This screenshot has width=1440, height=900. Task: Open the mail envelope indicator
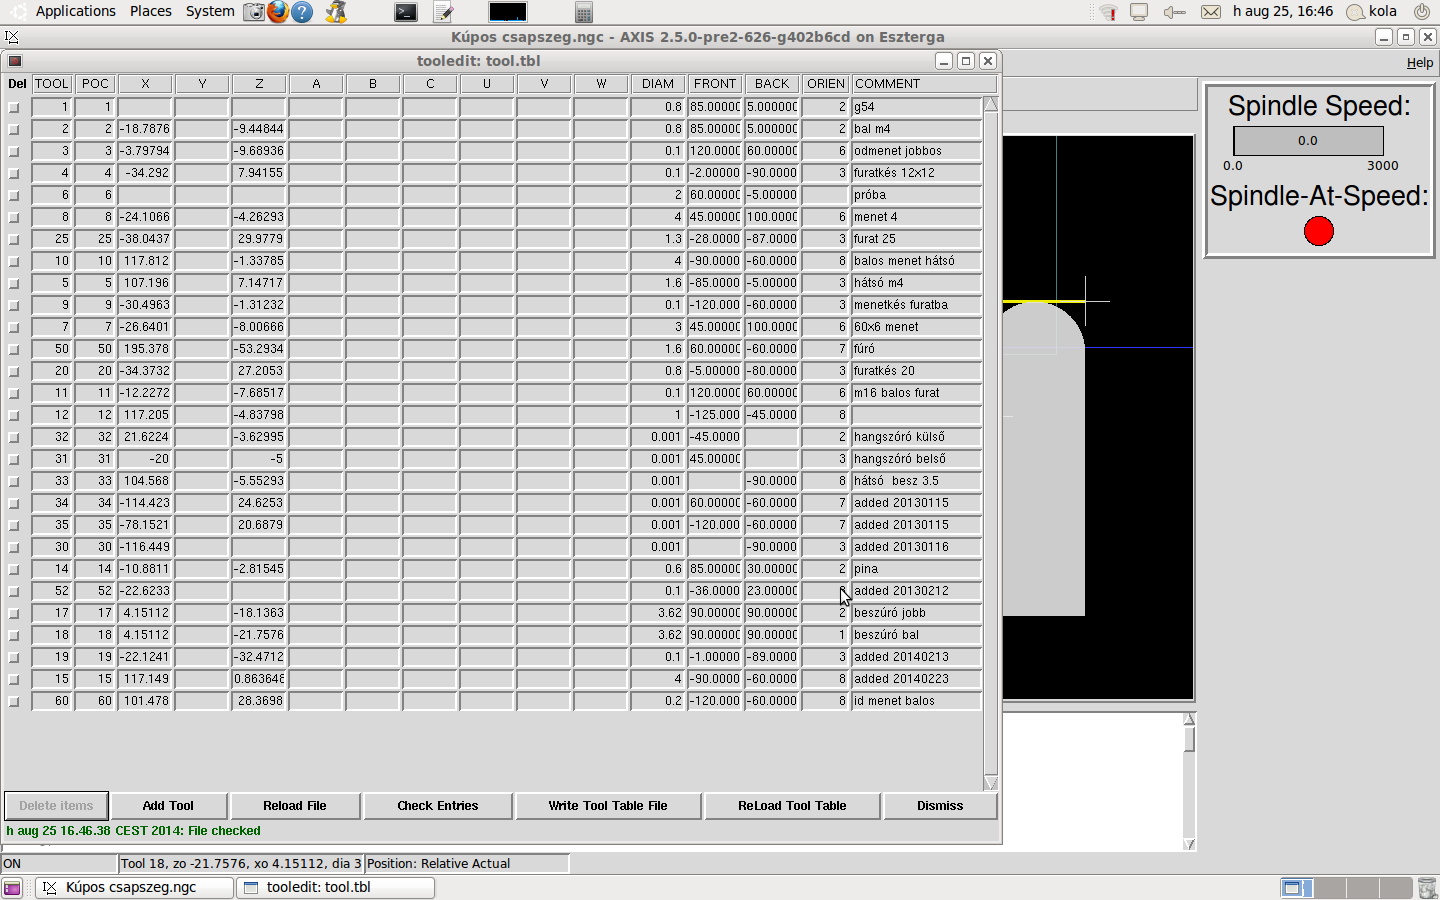point(1210,12)
